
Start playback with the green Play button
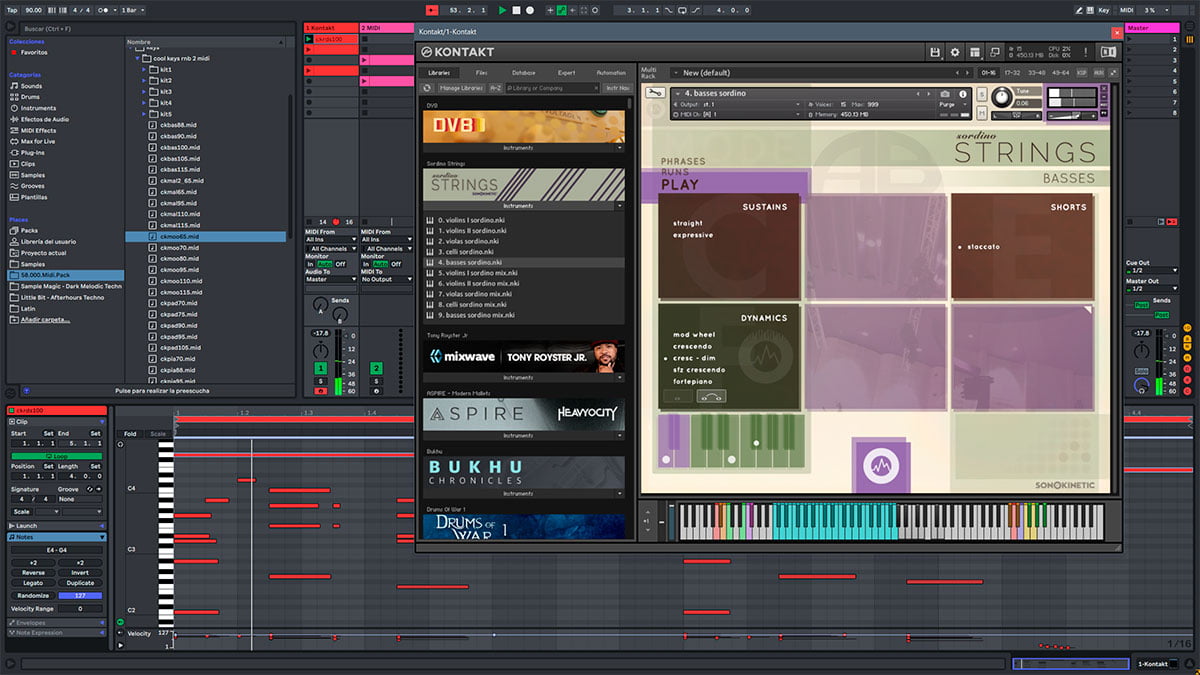click(503, 10)
